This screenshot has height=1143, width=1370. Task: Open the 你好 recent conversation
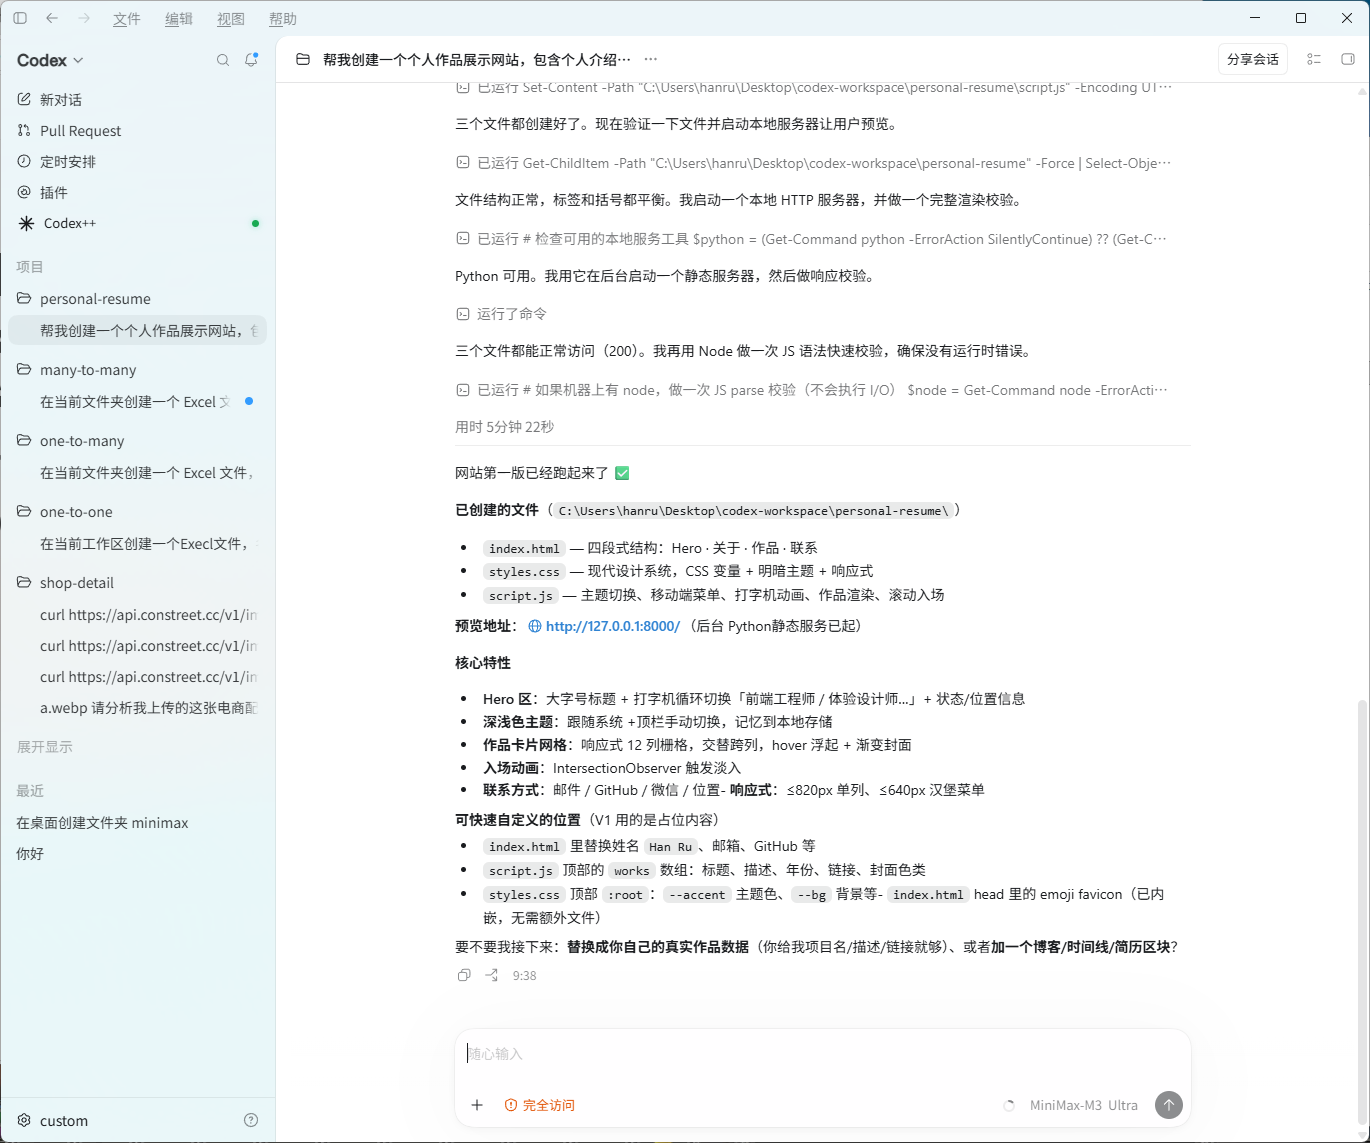137,853
